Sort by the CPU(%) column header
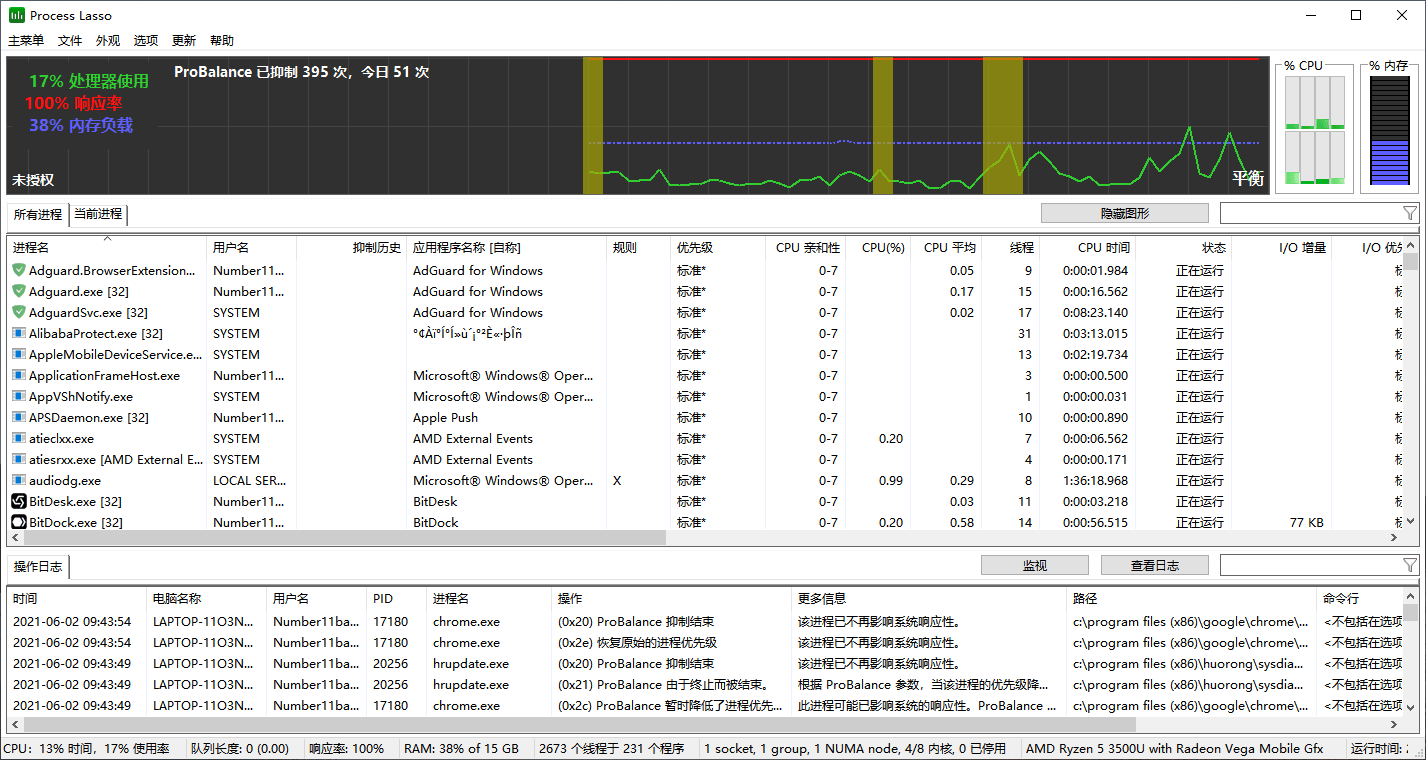Screen dimensions: 1426x760 tap(882, 248)
